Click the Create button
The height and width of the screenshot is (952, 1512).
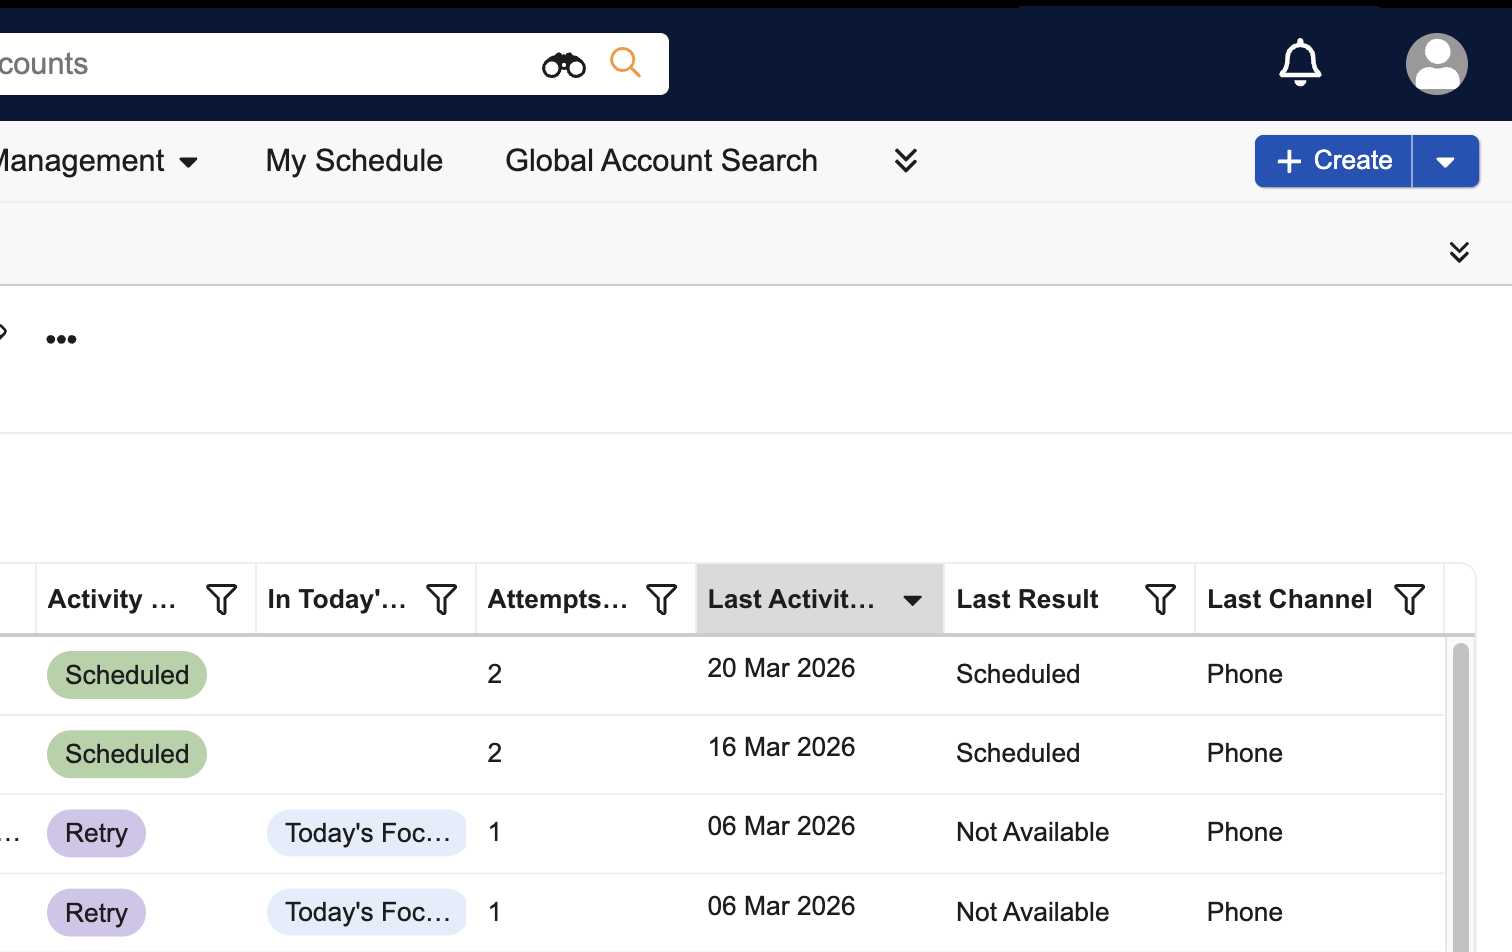coord(1333,161)
